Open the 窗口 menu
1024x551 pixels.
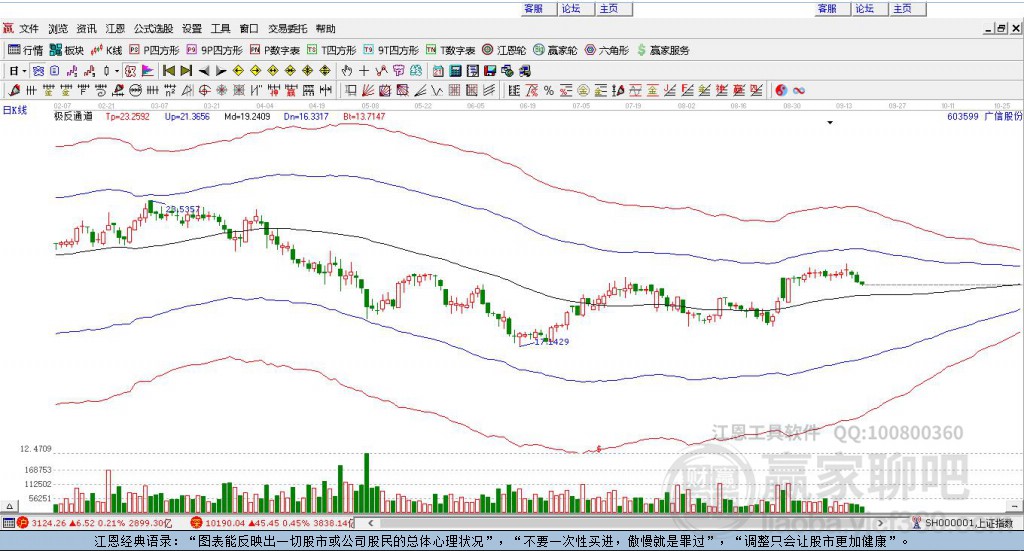(249, 29)
